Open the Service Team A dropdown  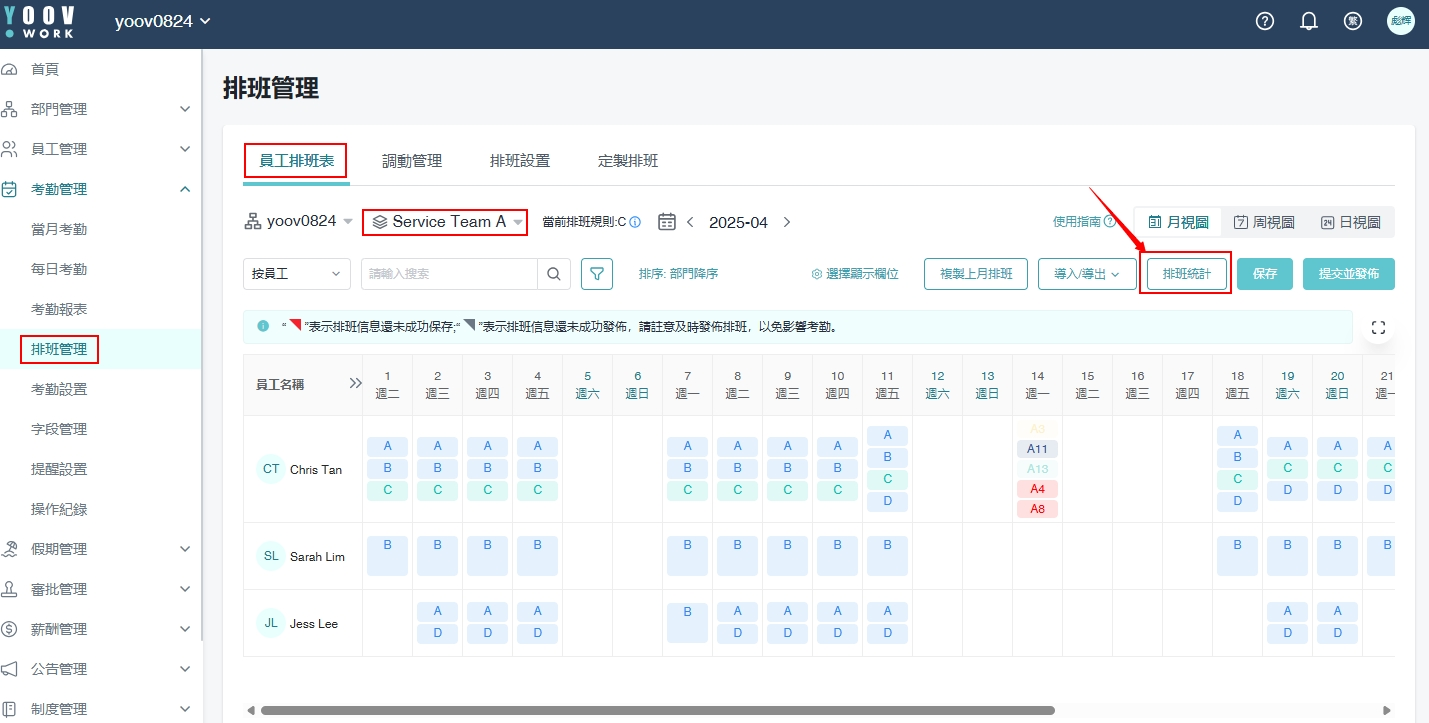(445, 222)
